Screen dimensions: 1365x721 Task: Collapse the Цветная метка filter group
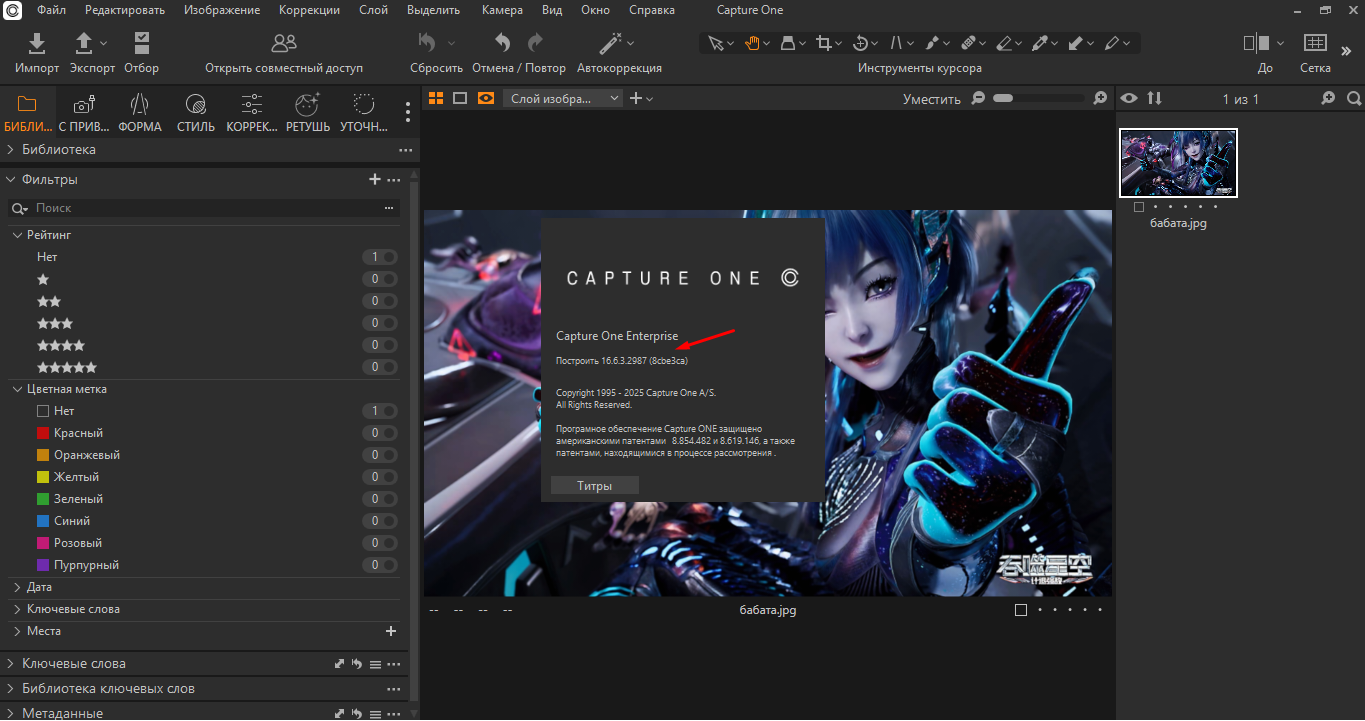[17, 389]
